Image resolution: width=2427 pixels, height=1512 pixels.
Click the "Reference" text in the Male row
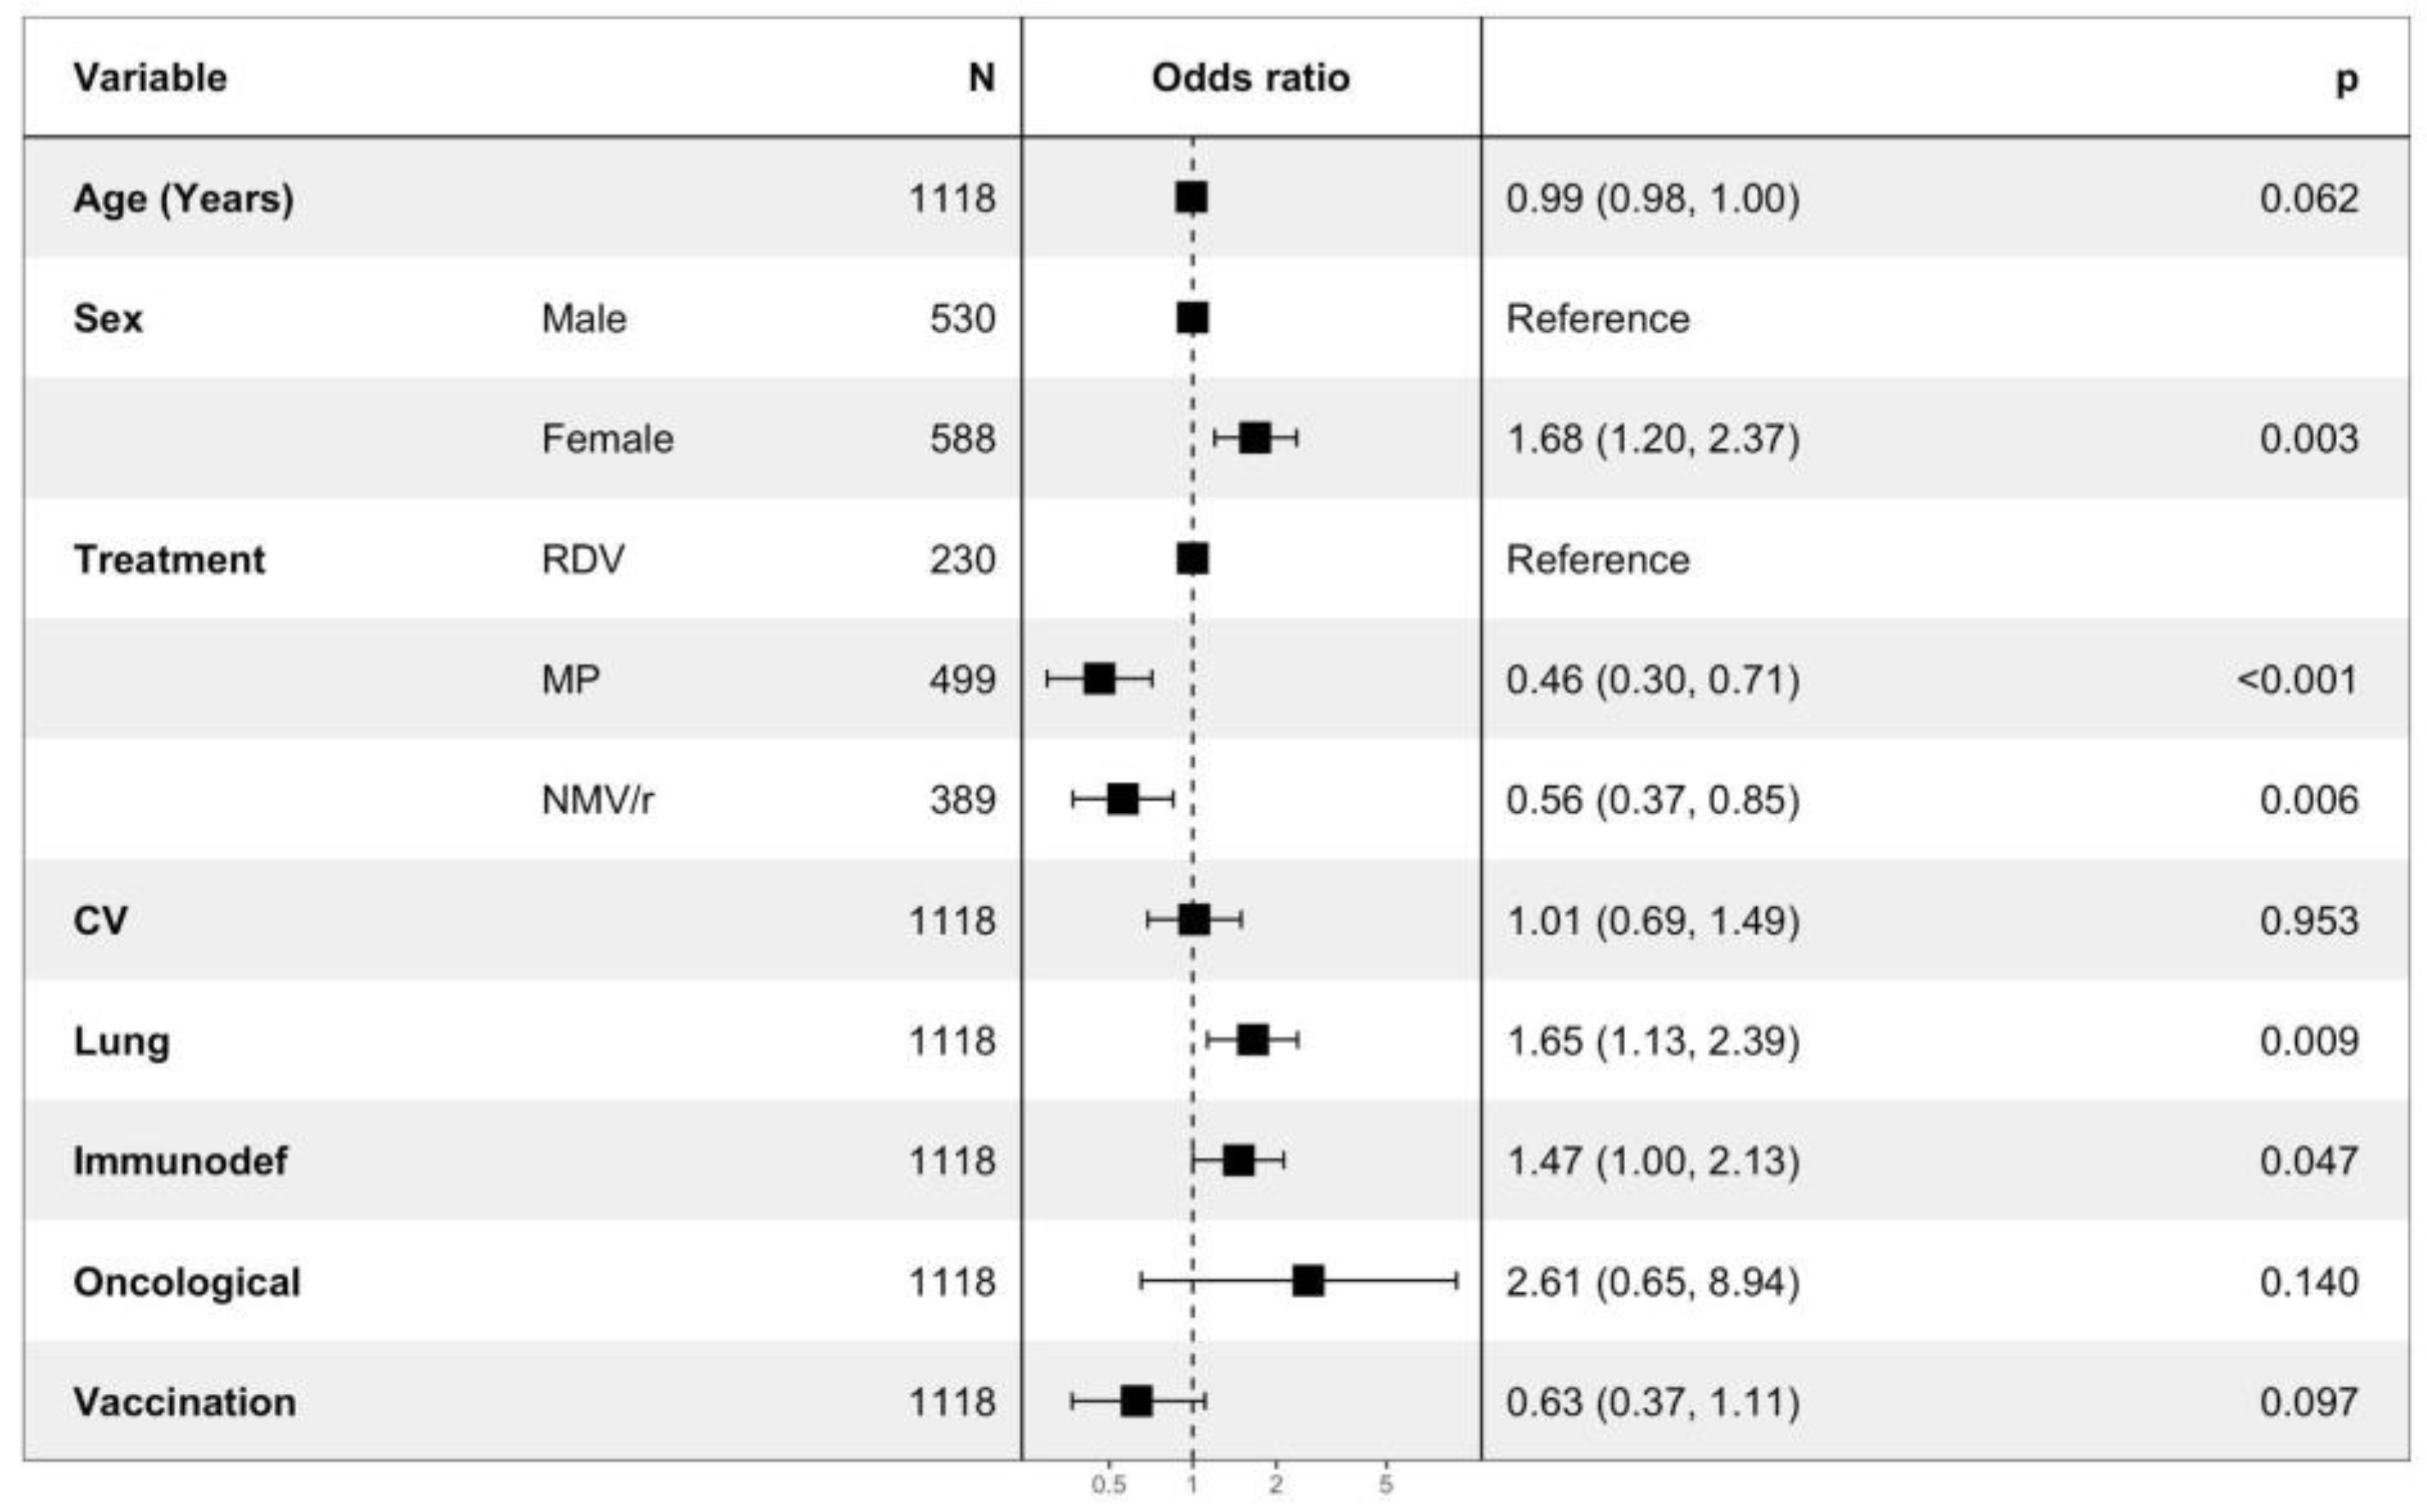click(1597, 319)
